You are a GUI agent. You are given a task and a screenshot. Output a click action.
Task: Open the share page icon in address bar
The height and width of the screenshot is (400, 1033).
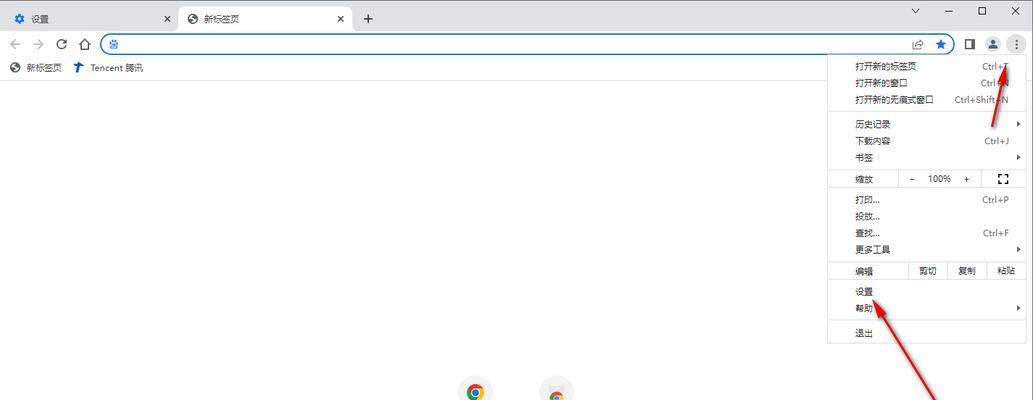[917, 44]
